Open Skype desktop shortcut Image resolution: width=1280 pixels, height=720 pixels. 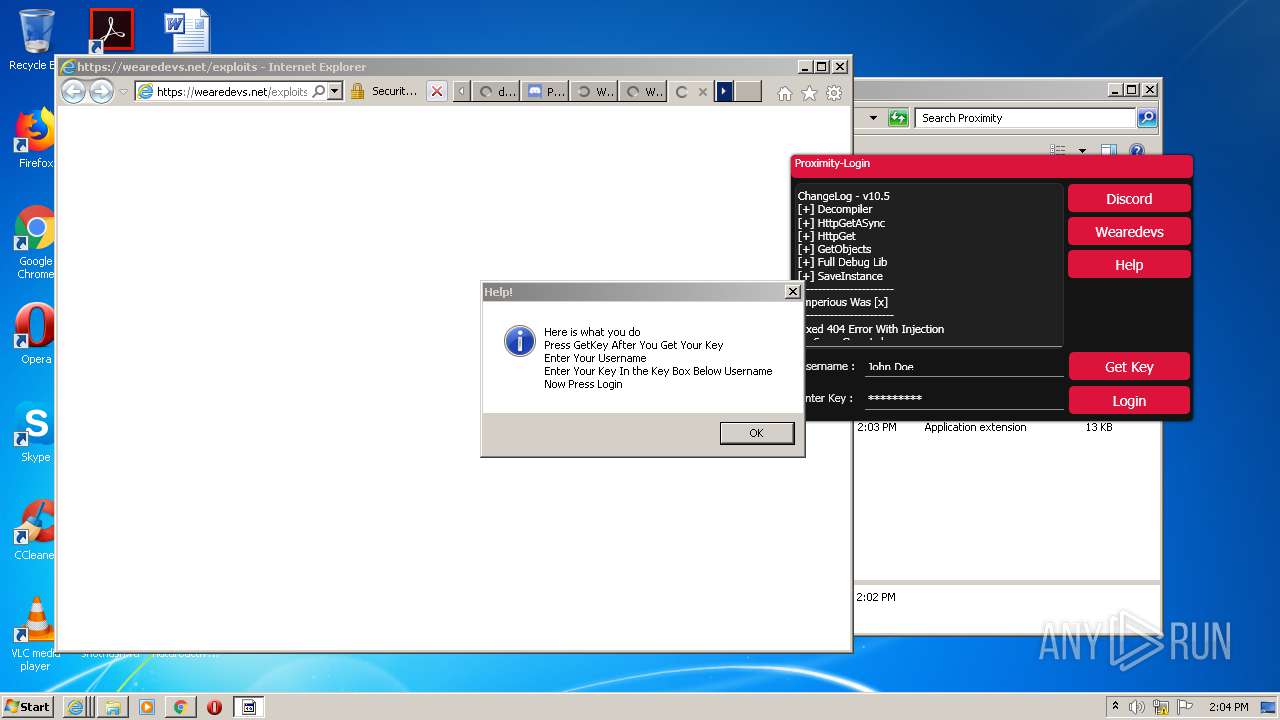(35, 432)
